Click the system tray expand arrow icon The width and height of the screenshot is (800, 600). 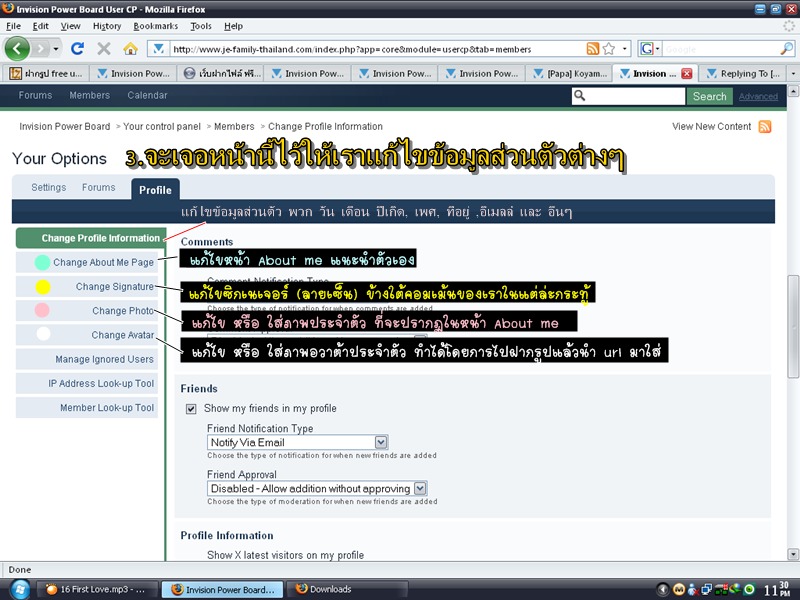tap(662, 589)
